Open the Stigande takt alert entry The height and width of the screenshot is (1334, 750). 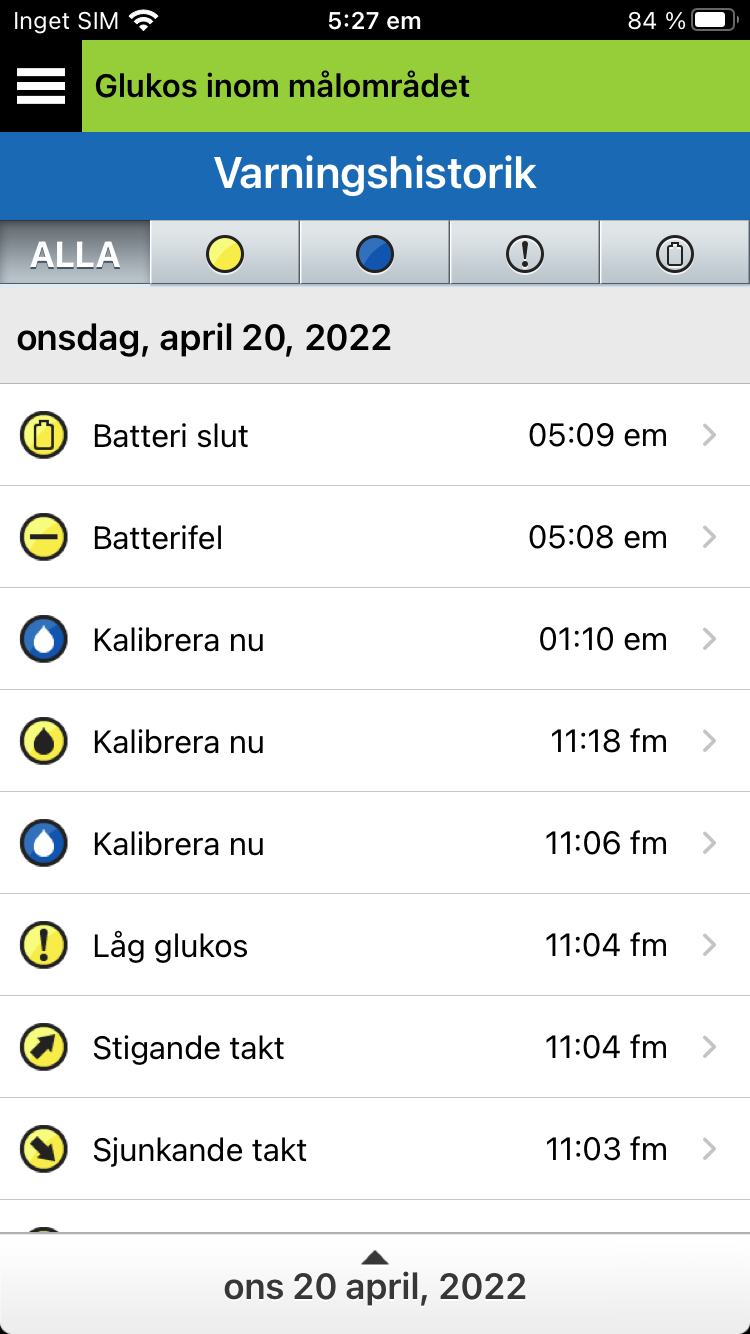tap(375, 1048)
